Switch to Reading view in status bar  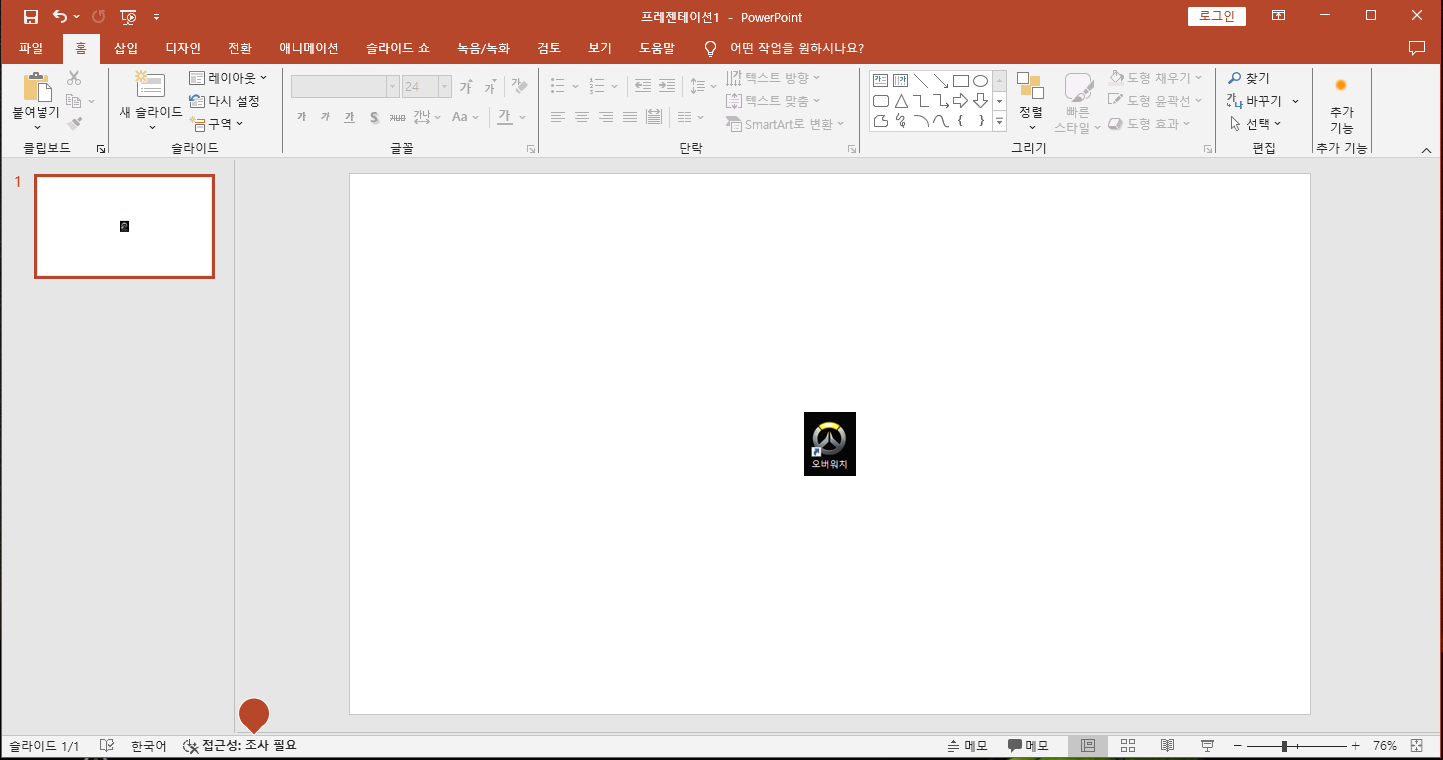coord(1167,746)
